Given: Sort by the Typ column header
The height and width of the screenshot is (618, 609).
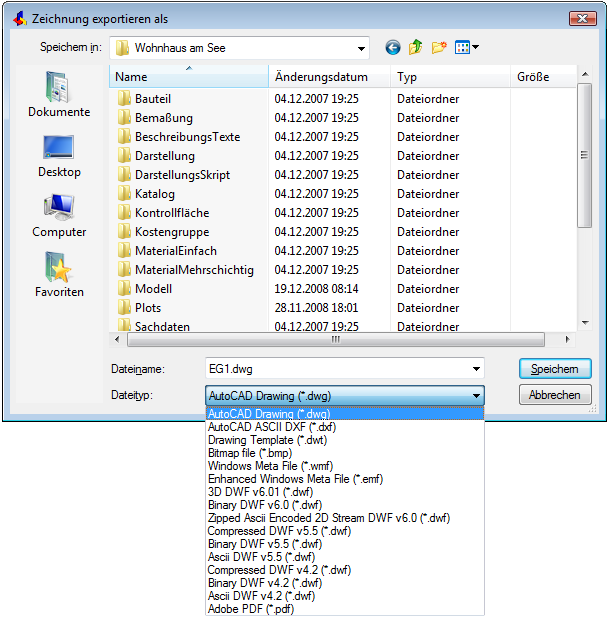Looking at the screenshot, I should coord(451,76).
